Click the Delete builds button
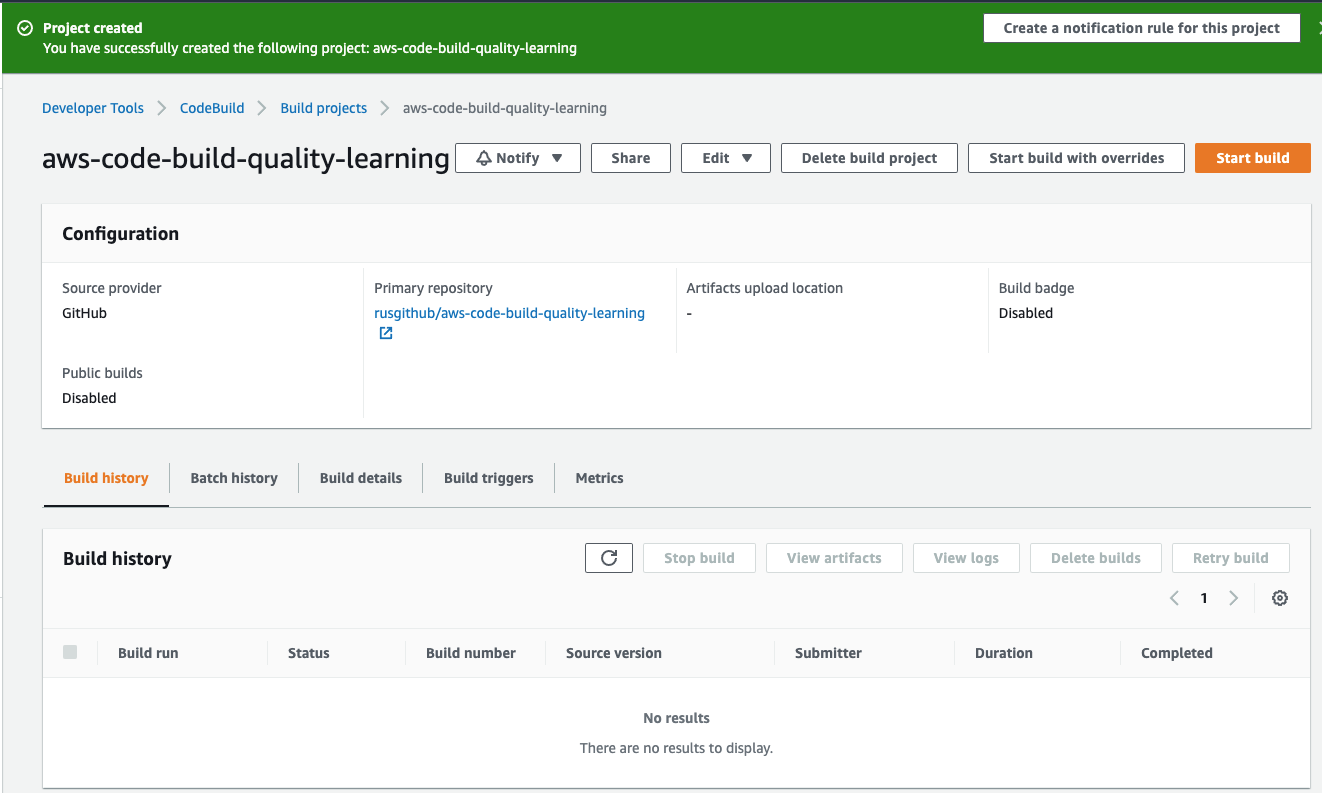This screenshot has width=1322, height=793. (1096, 558)
